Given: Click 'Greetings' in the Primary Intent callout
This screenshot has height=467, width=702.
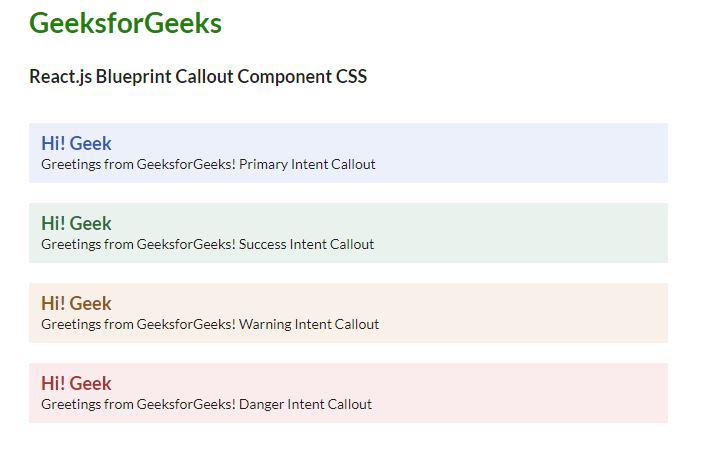Looking at the screenshot, I should click(x=70, y=164).
